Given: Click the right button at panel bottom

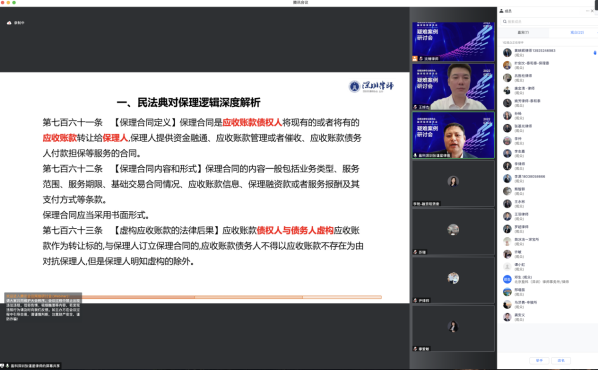Looking at the screenshot, I should coord(561,360).
